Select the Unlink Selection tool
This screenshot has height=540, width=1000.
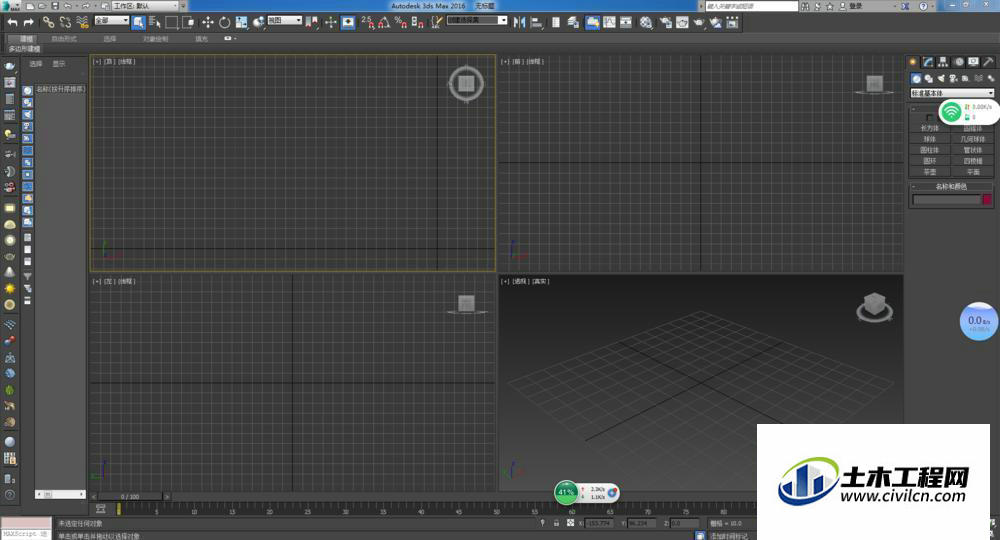pos(65,22)
